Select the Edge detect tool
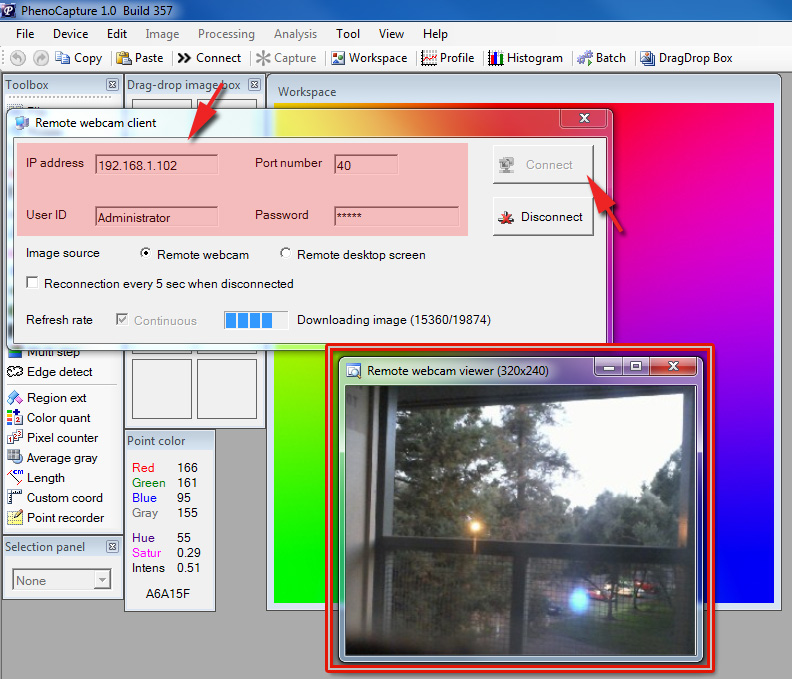The width and height of the screenshot is (792, 679). click(x=59, y=372)
